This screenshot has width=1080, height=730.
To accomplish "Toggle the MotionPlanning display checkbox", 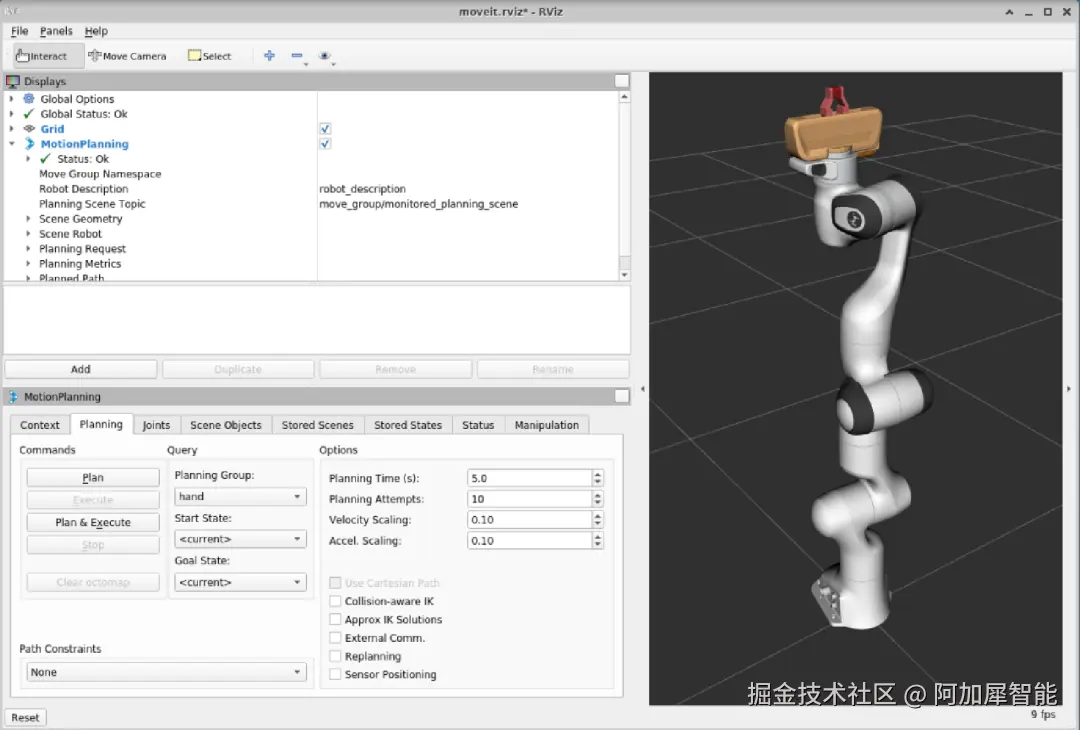I will point(325,143).
